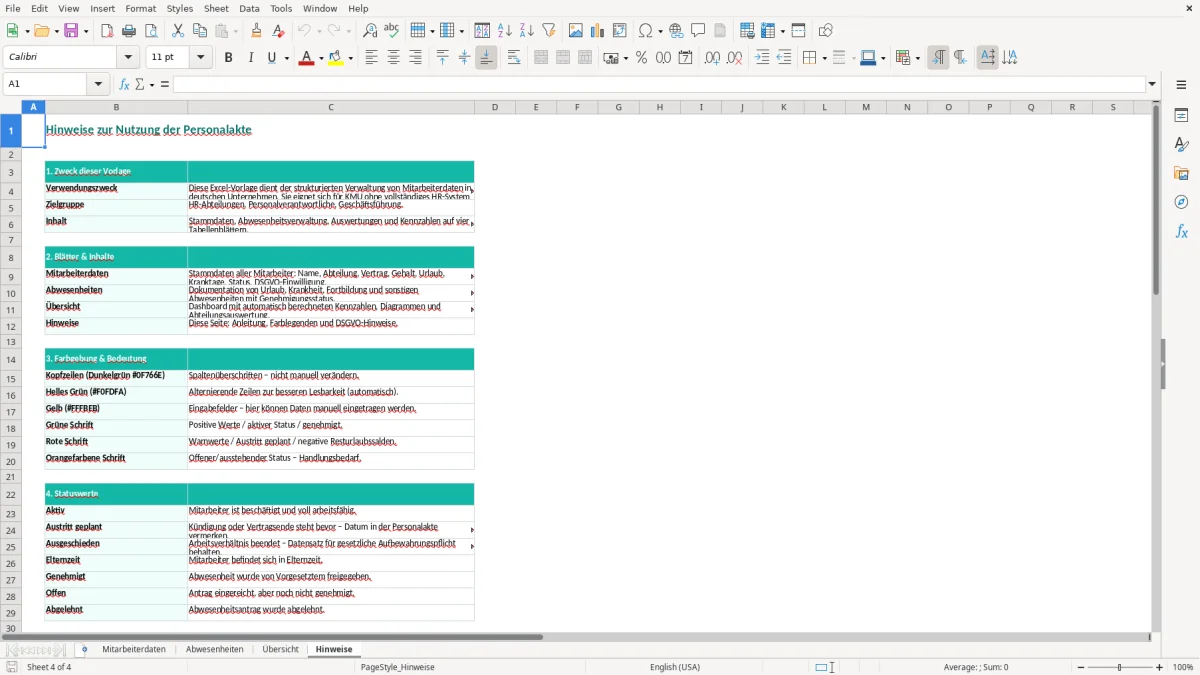
Task: Click Sort Descending icon
Action: click(x=527, y=31)
